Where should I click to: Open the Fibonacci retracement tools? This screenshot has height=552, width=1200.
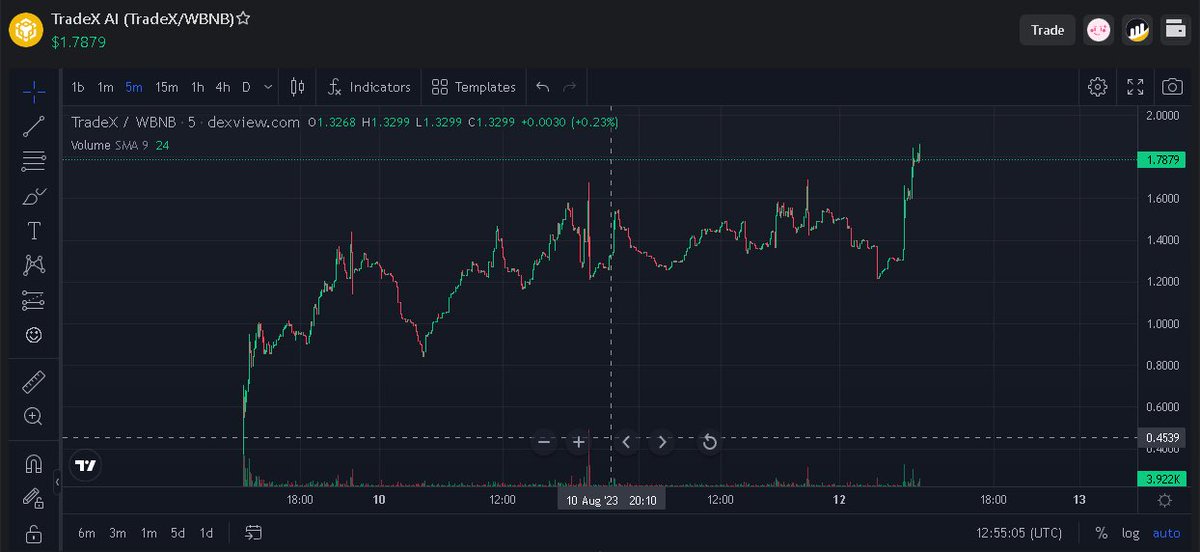point(34,161)
